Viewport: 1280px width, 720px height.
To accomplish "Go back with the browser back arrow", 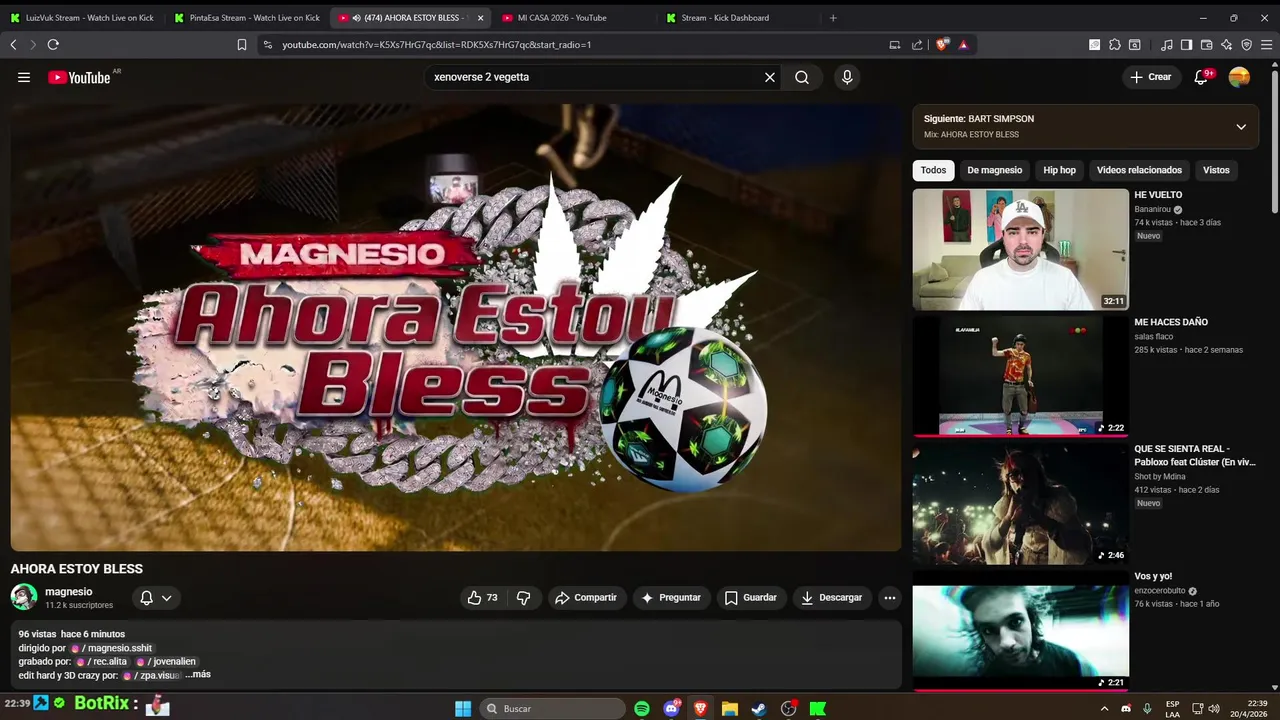I will (x=13, y=44).
